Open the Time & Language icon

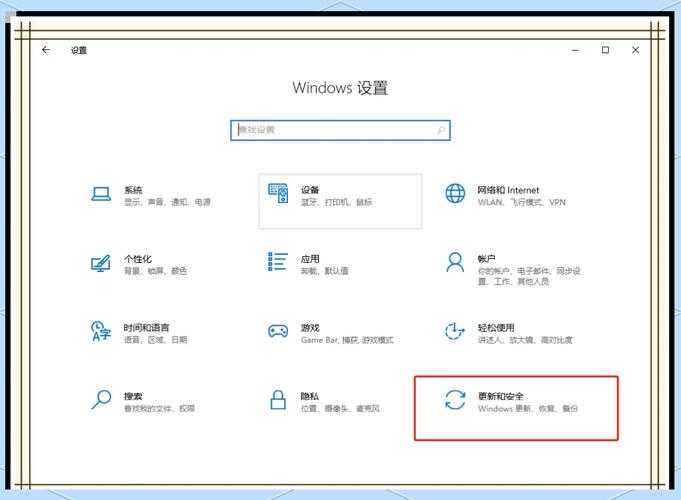pyautogui.click(x=101, y=331)
